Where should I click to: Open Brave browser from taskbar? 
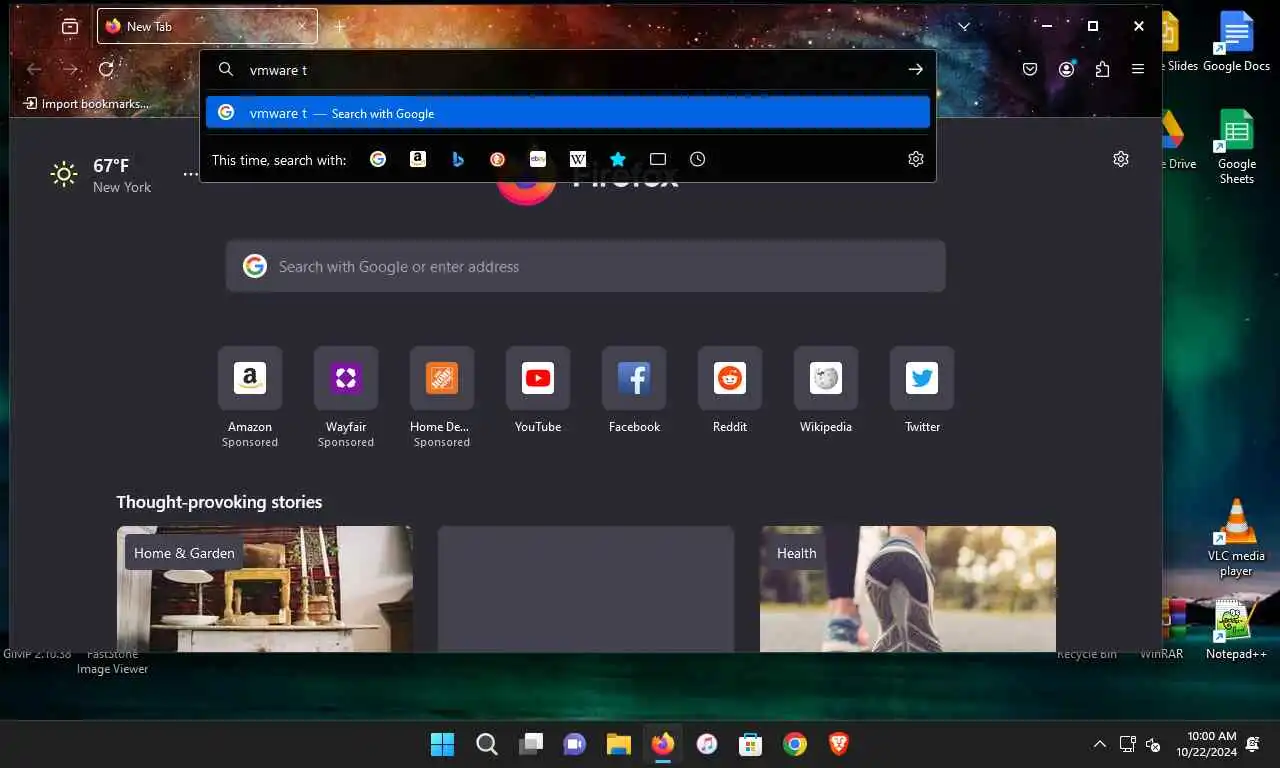(839, 744)
